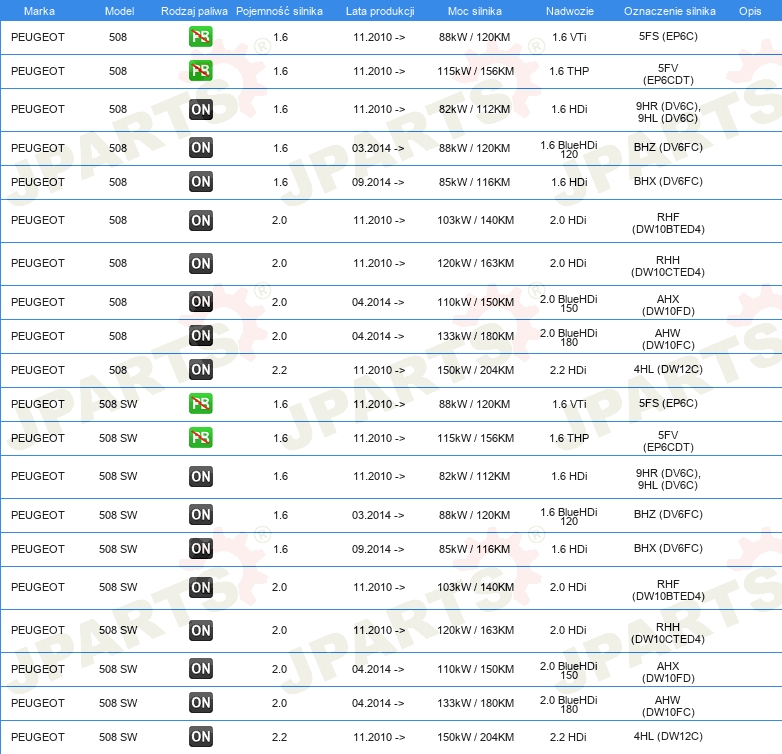Click diesel ON icon for 508 BHZ engine
The width and height of the screenshot is (782, 754).
click(200, 148)
